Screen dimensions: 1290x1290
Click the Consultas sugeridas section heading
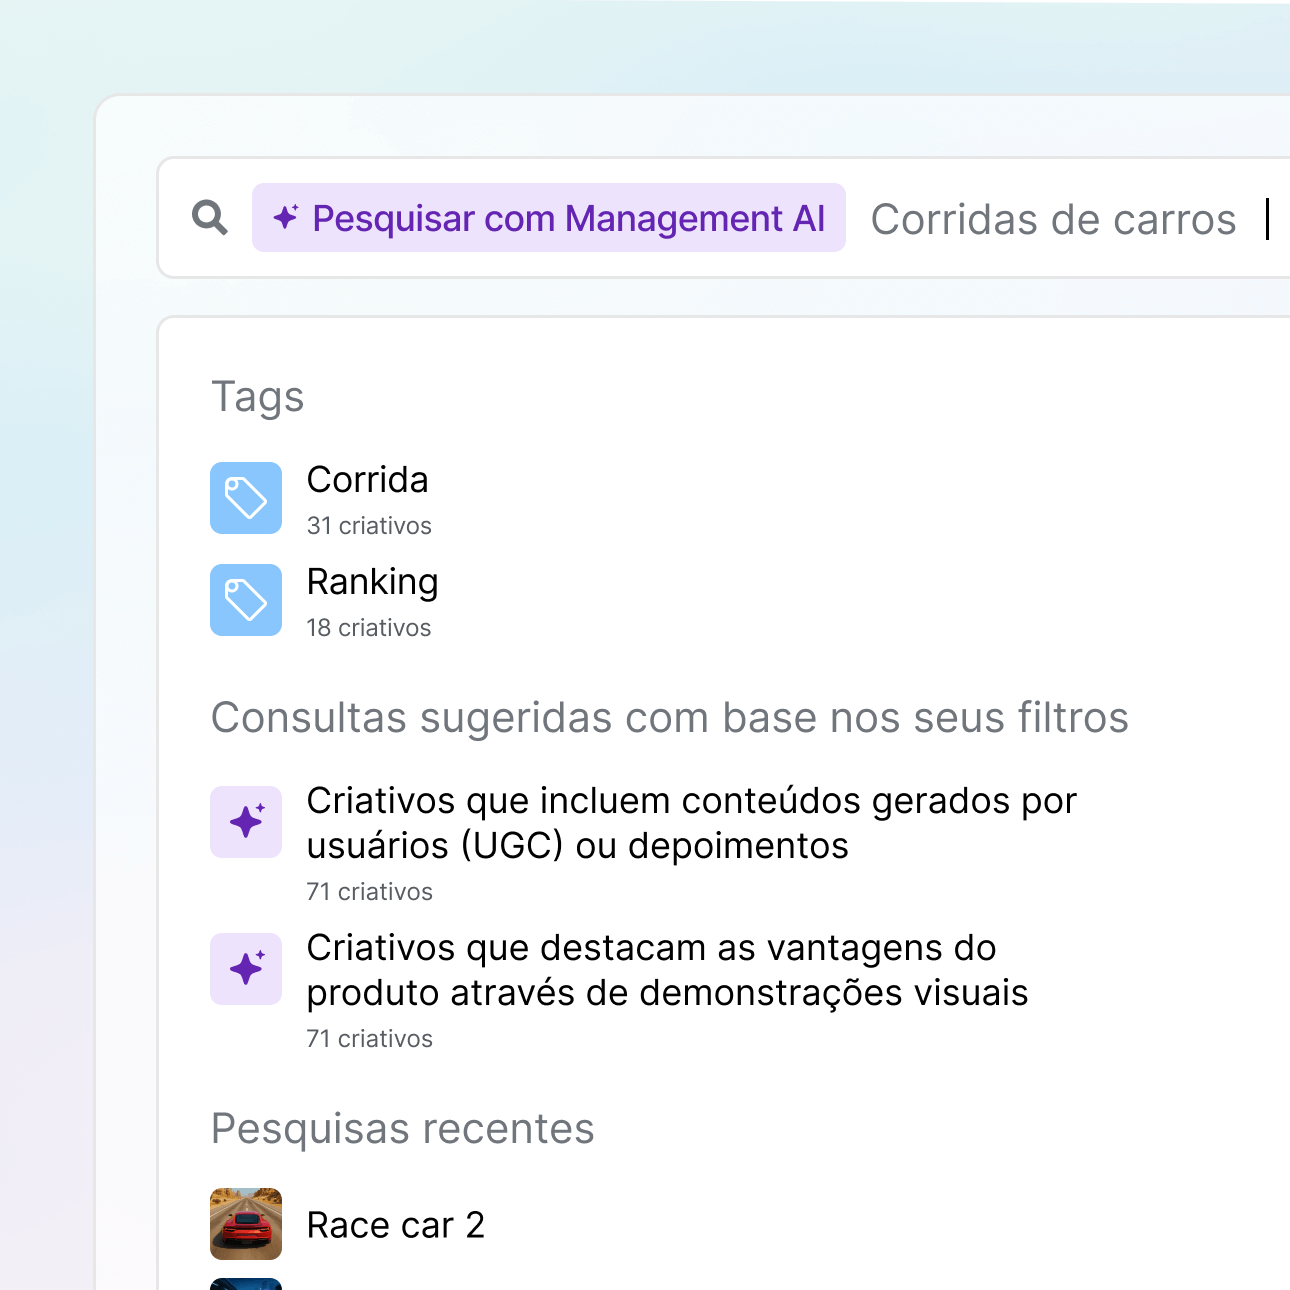pos(669,718)
